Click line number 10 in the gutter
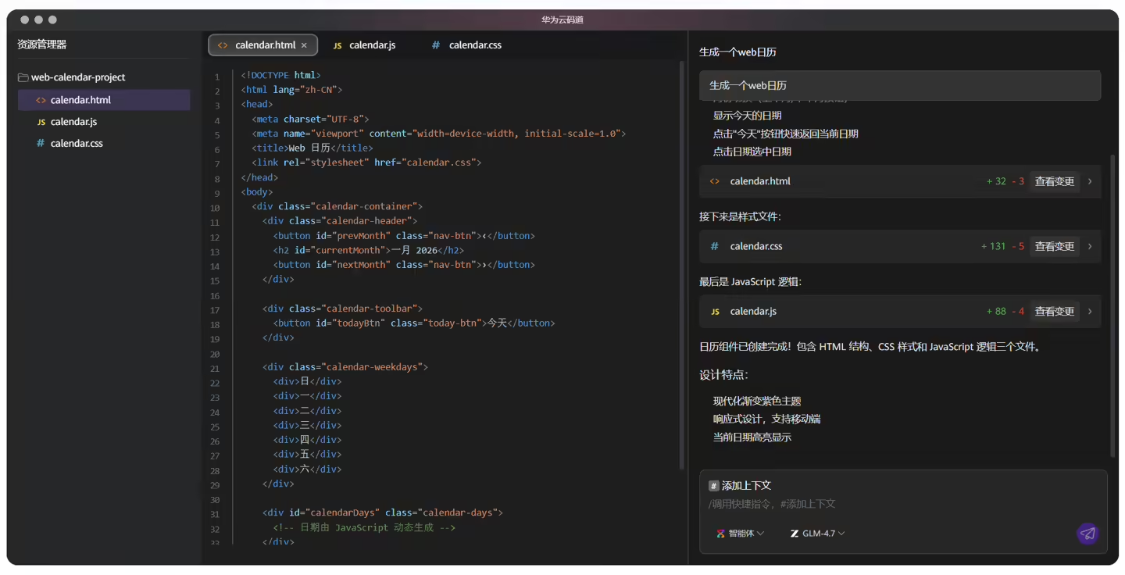Viewport: 1125px width, 575px height. pos(215,208)
